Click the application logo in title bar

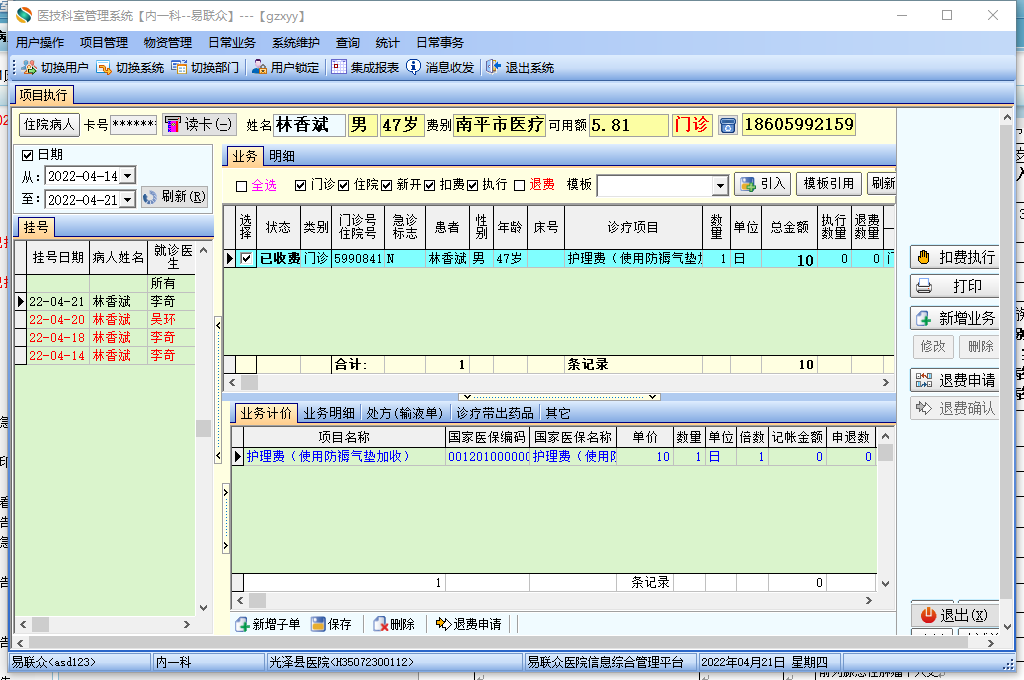(x=24, y=15)
